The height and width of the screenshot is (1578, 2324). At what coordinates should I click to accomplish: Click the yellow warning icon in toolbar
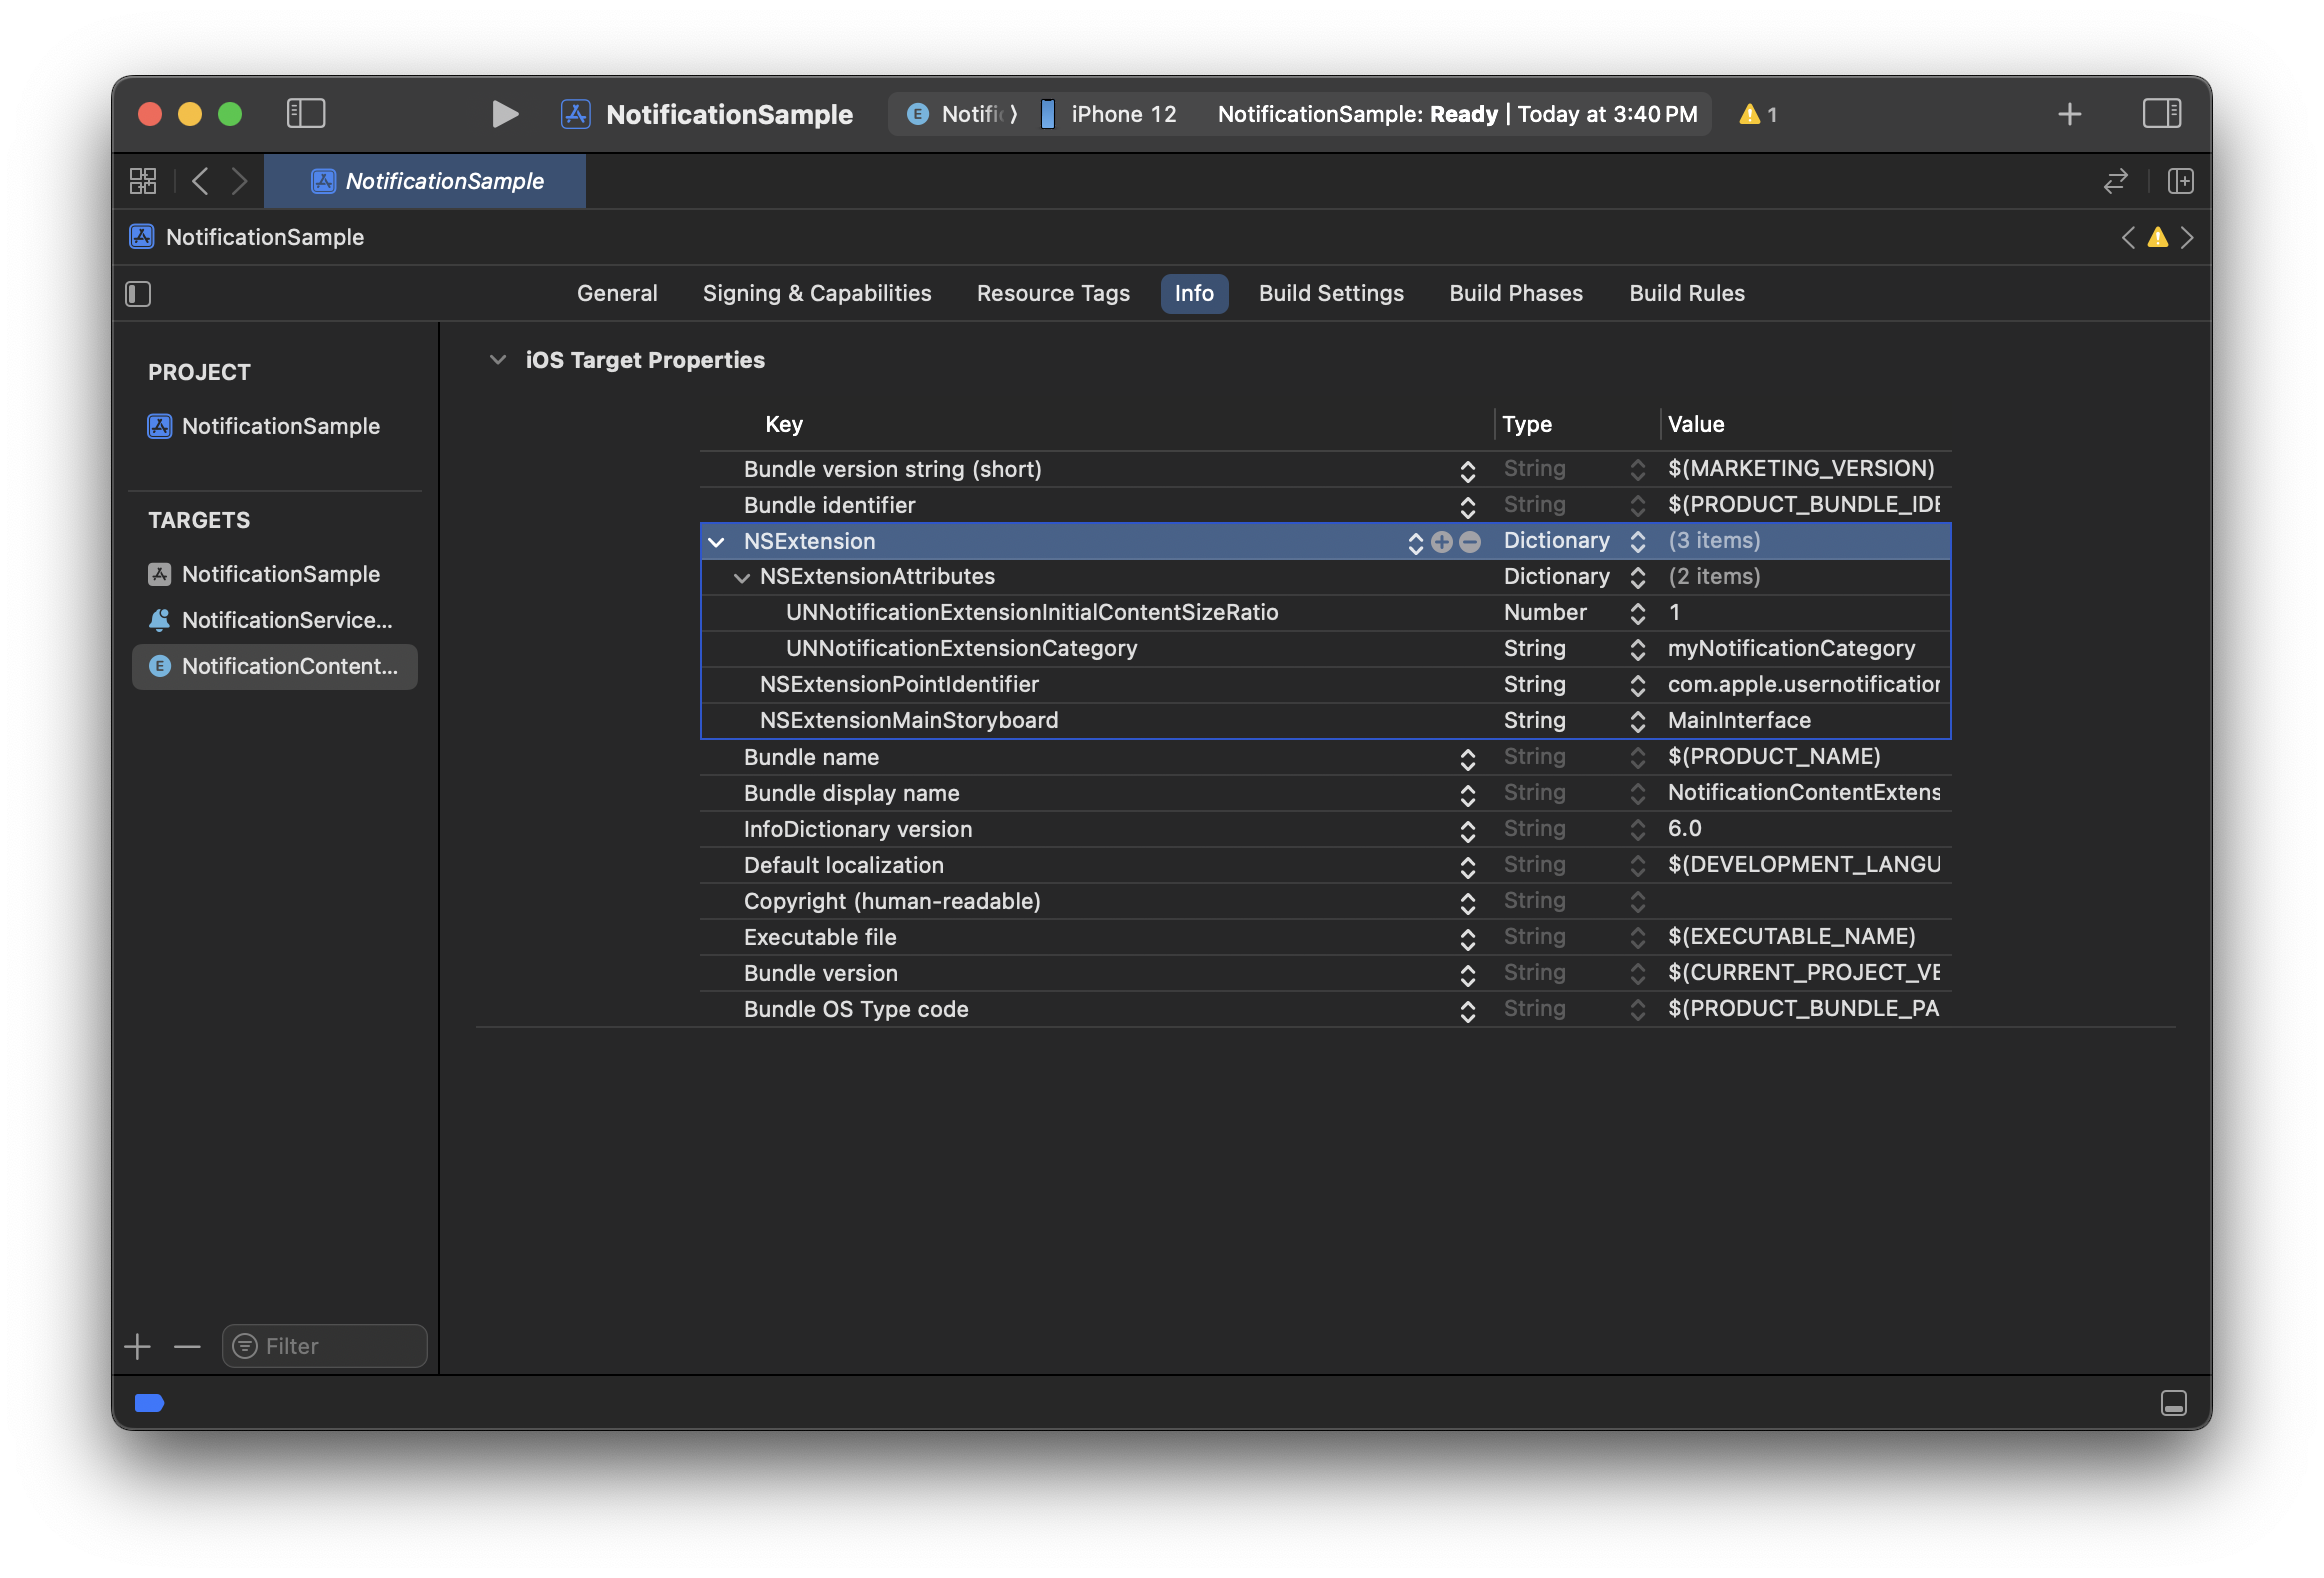point(1749,114)
